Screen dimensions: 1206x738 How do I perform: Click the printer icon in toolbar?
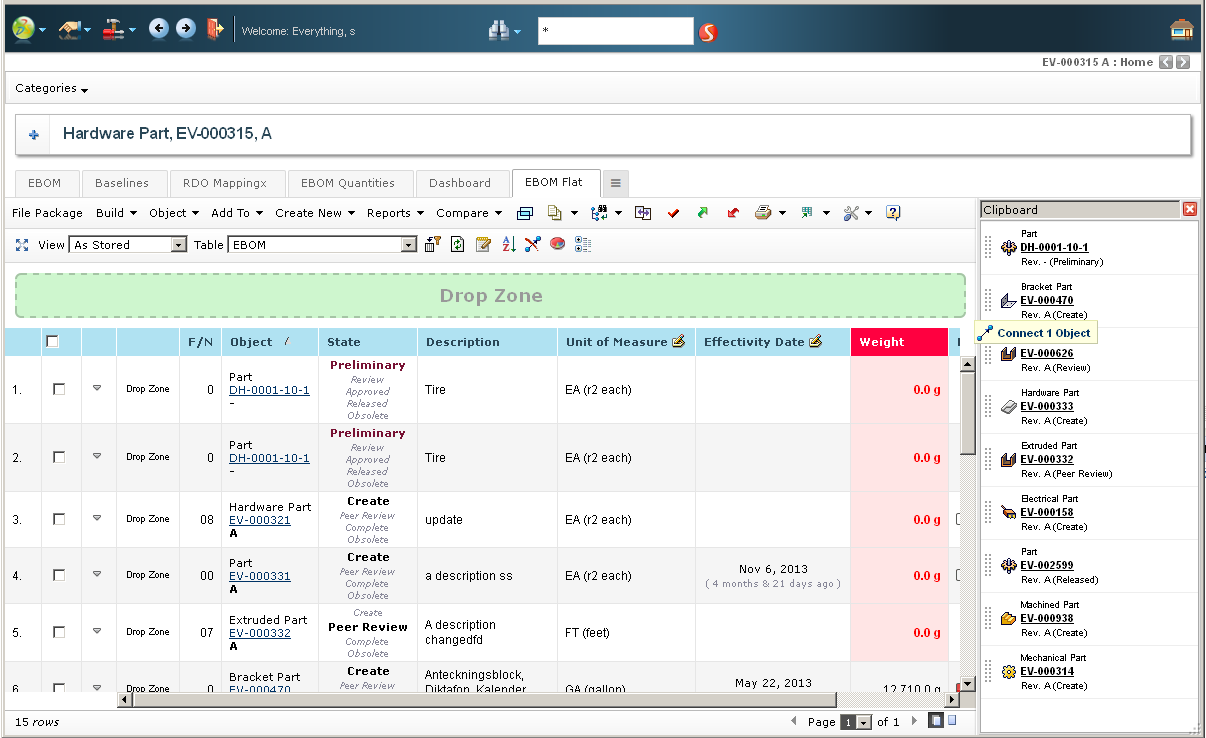(763, 213)
